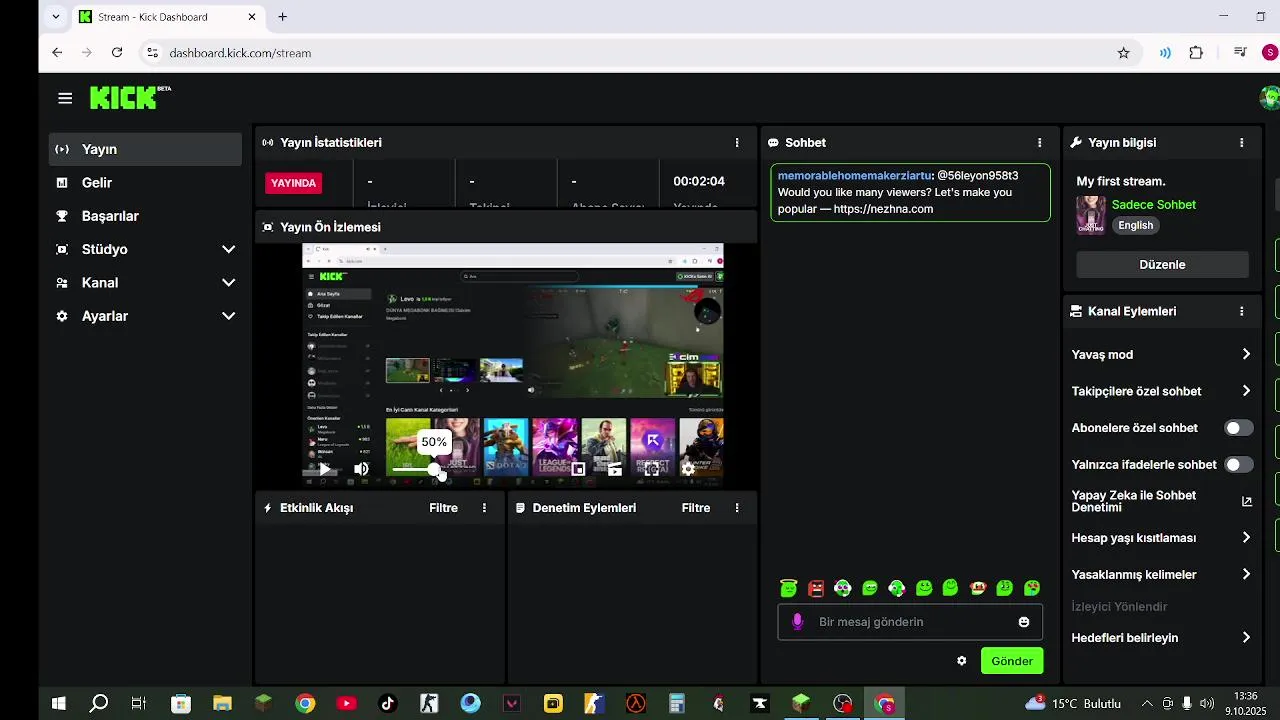This screenshot has width=1280, height=720.
Task: Open the Etkinlik Akışı three-dot menu
Action: (x=484, y=508)
